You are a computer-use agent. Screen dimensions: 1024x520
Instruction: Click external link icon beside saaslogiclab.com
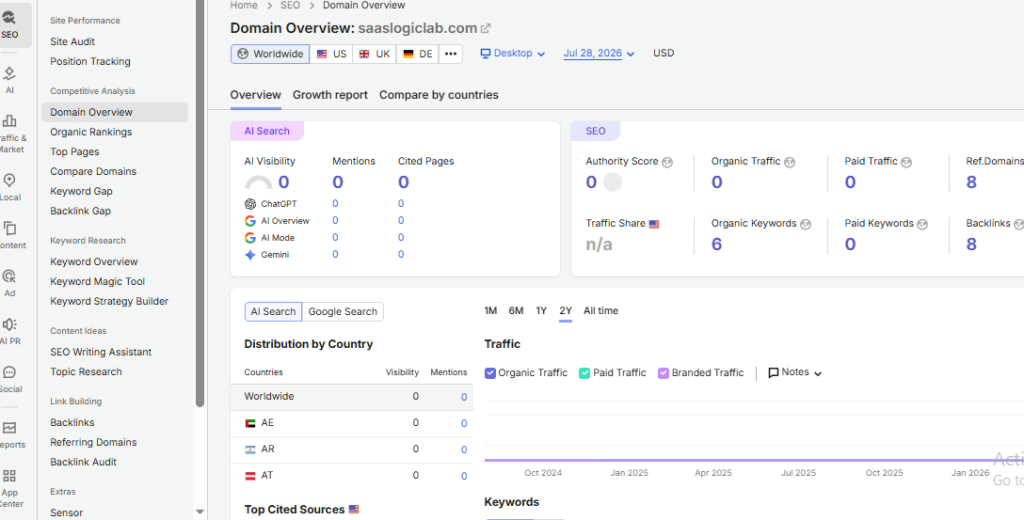pyautogui.click(x=485, y=29)
